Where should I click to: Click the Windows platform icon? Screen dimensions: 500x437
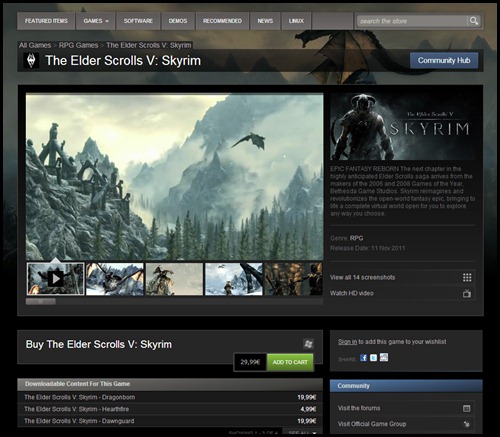[308, 344]
